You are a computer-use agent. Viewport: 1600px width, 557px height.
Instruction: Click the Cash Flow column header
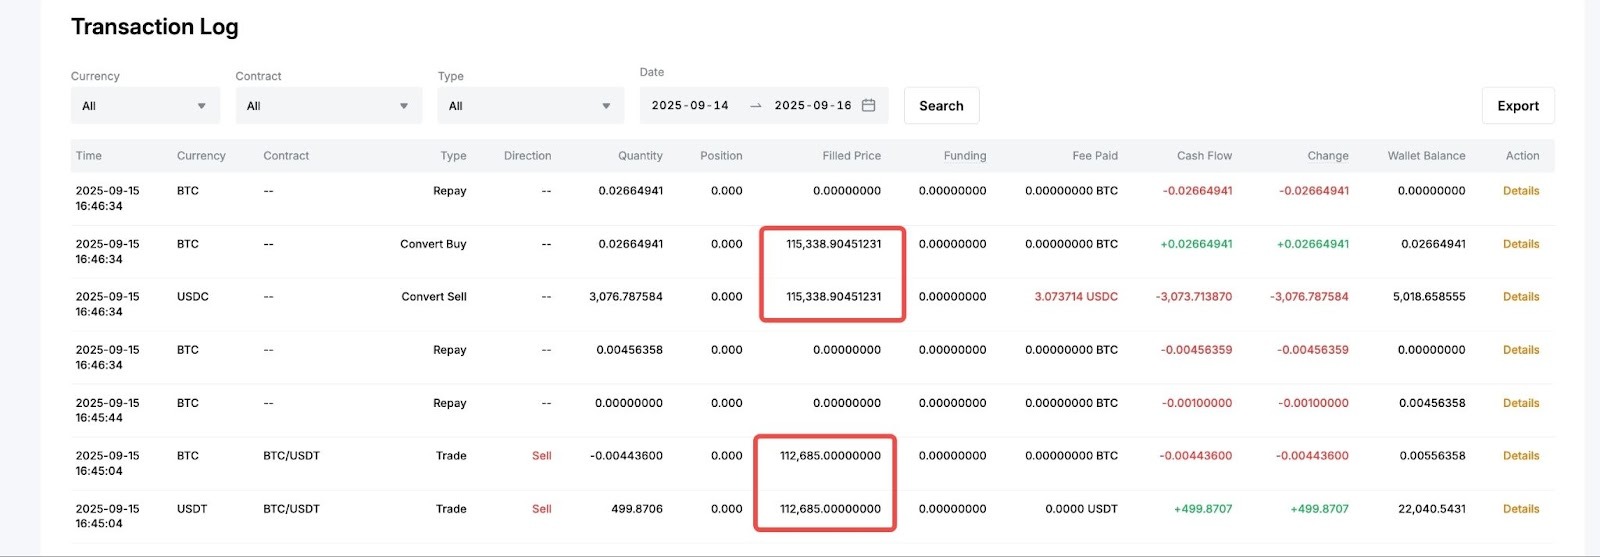click(1204, 156)
